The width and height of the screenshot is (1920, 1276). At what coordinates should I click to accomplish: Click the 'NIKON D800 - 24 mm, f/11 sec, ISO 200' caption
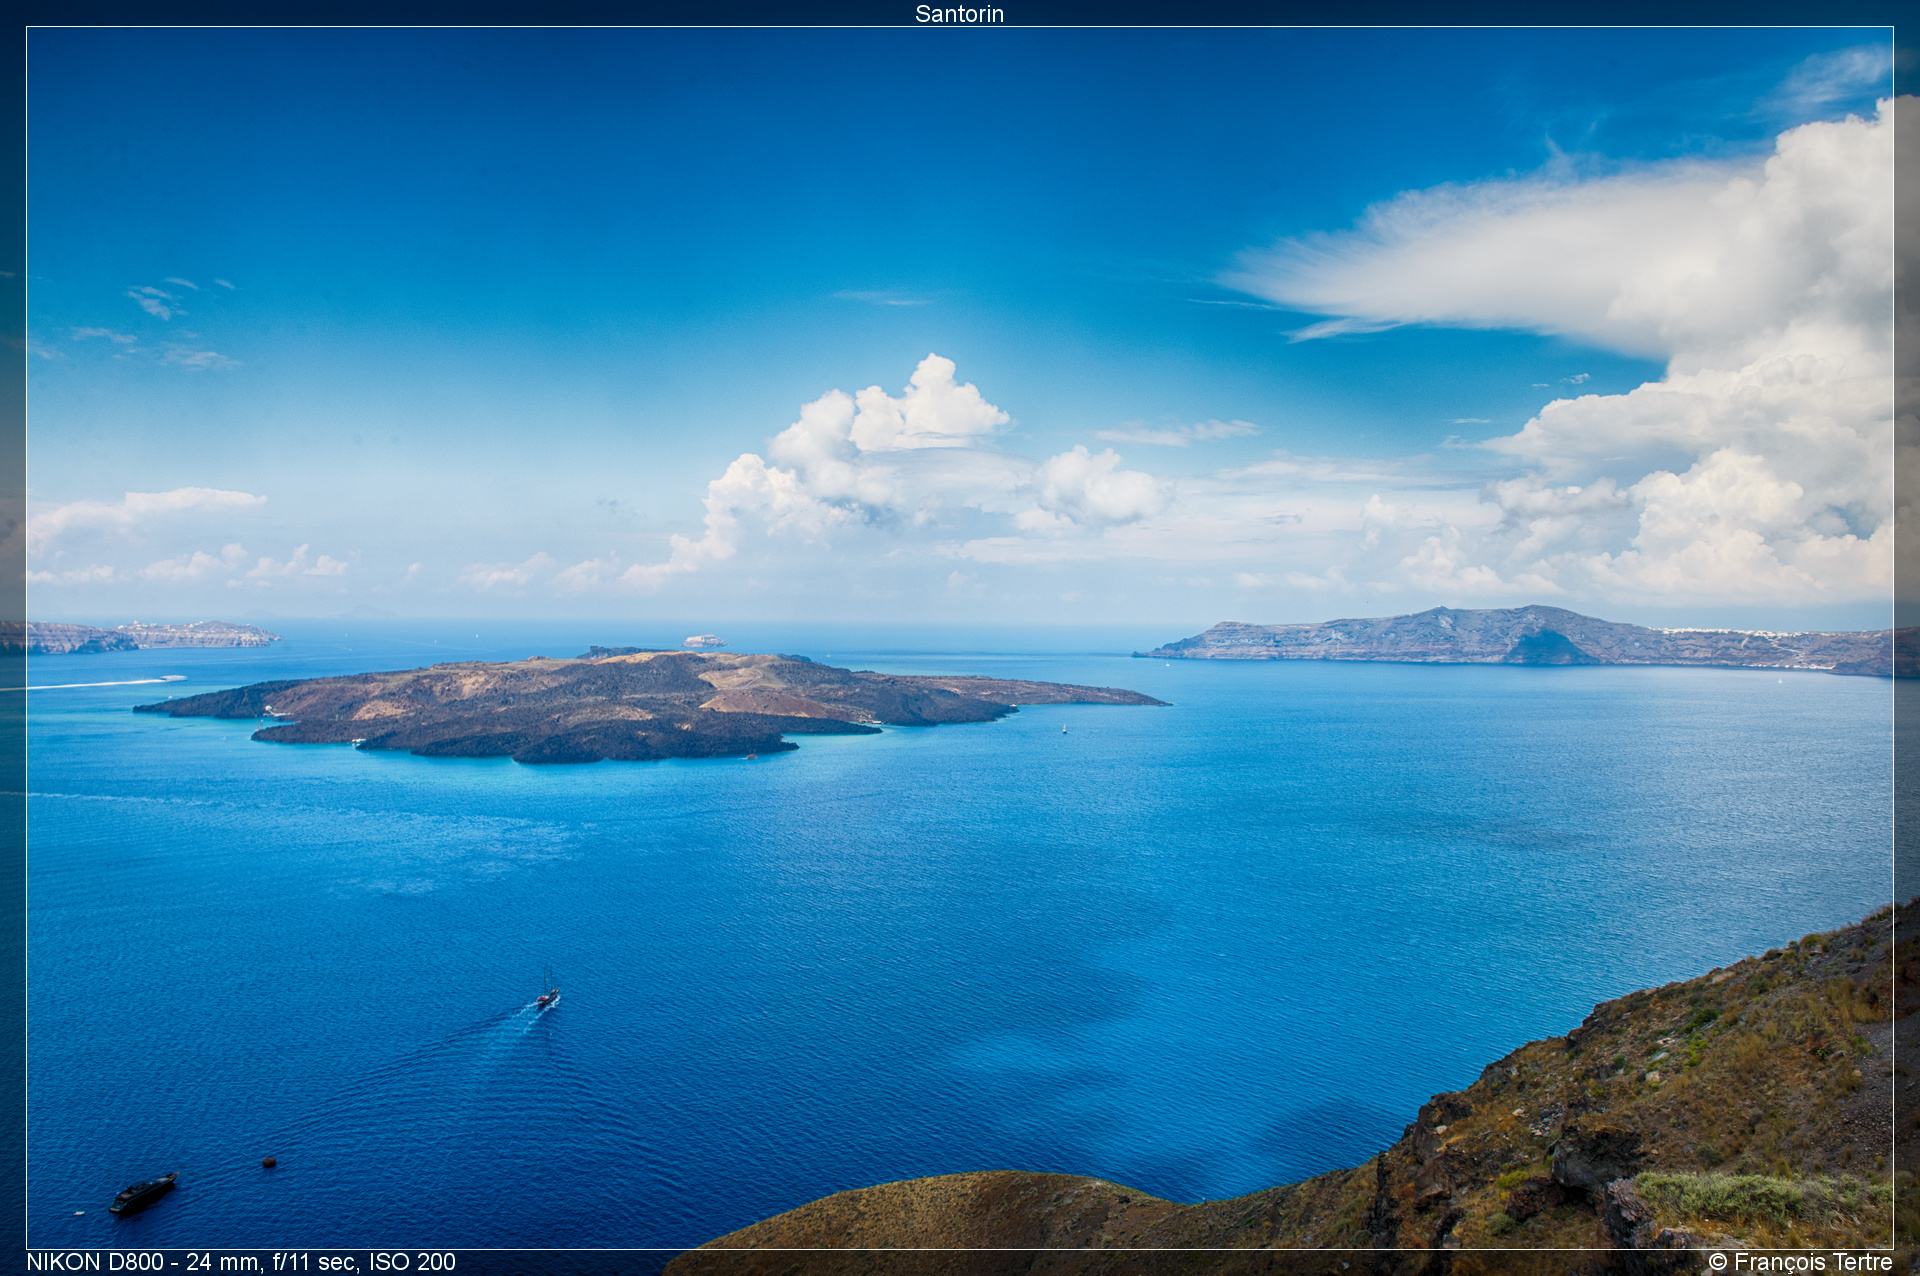[x=241, y=1262]
